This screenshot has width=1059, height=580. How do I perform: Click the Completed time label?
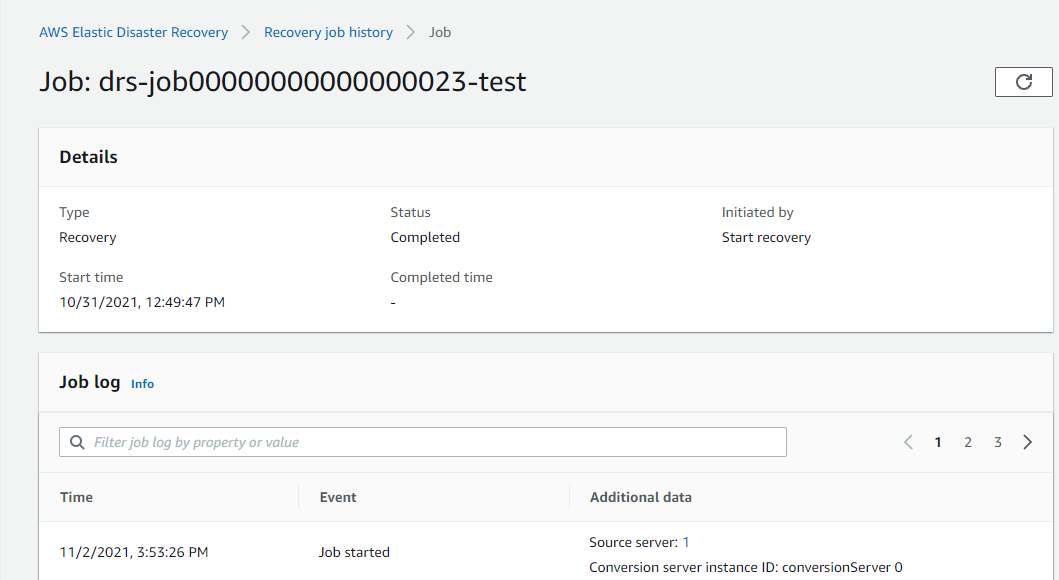442,277
